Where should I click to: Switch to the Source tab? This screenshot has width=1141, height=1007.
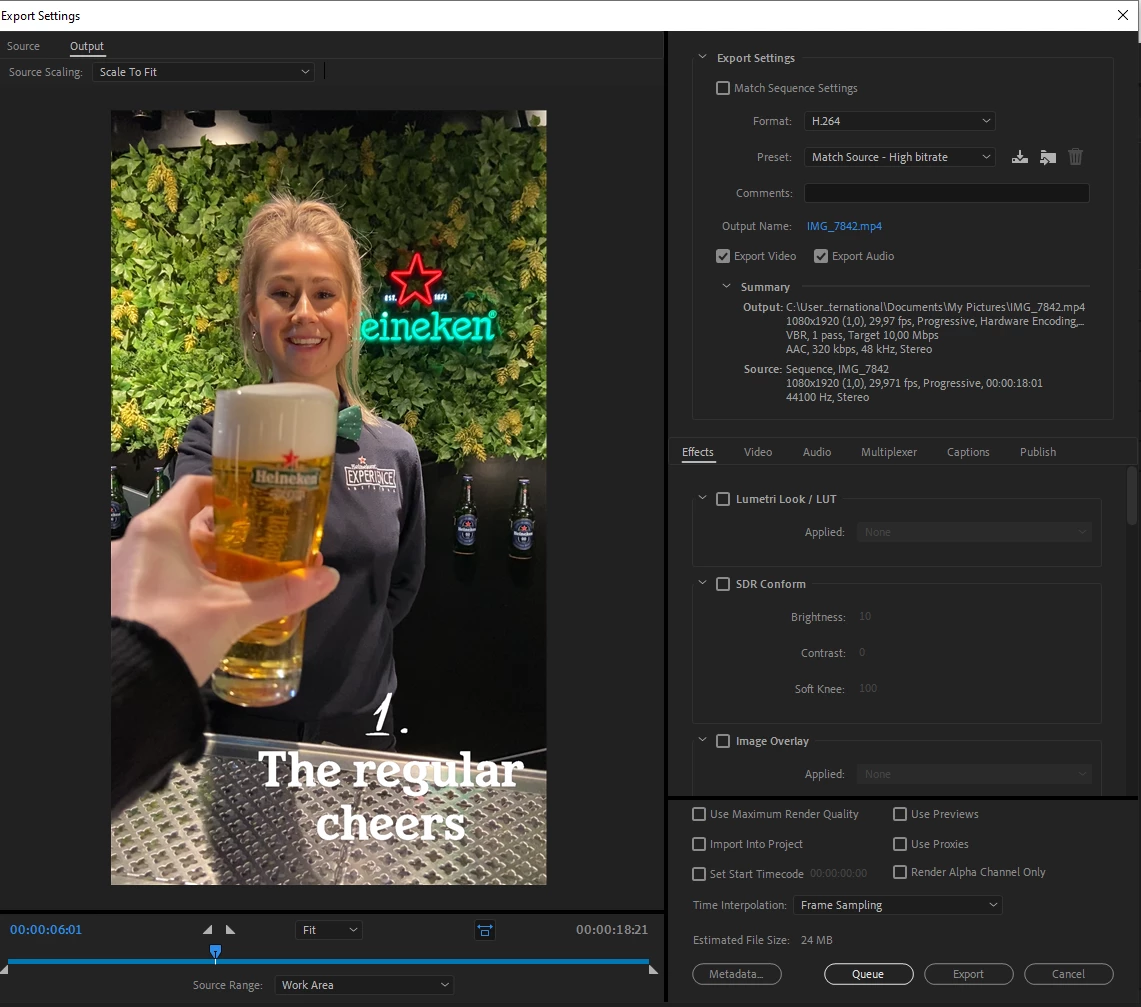(x=23, y=46)
